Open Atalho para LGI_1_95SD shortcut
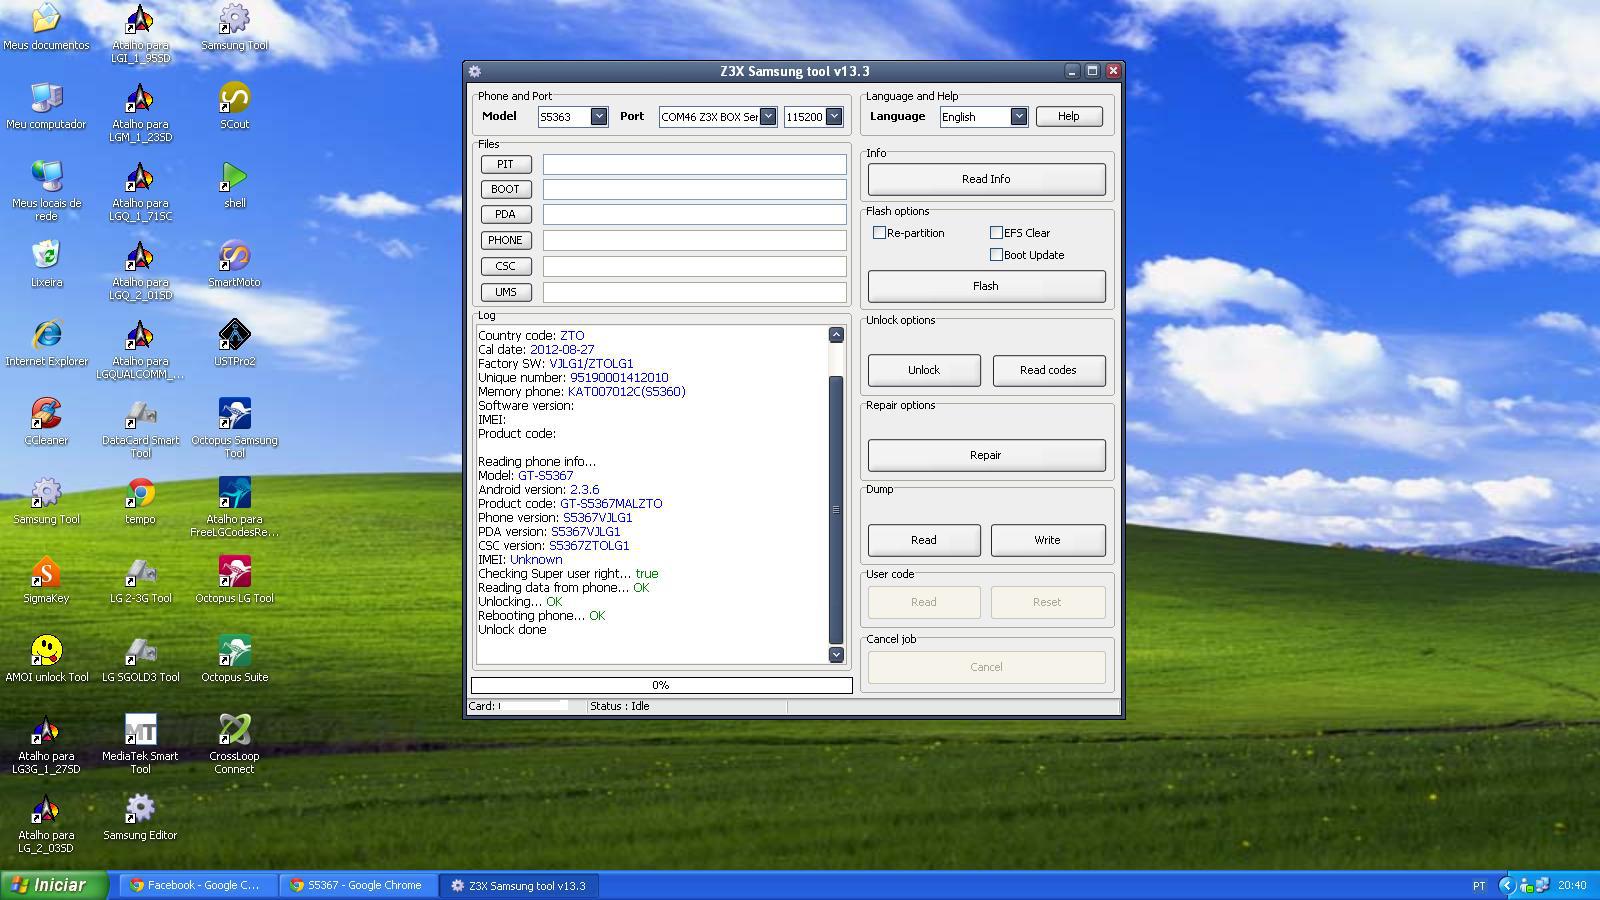Viewport: 1600px width, 900px height. 140,33
